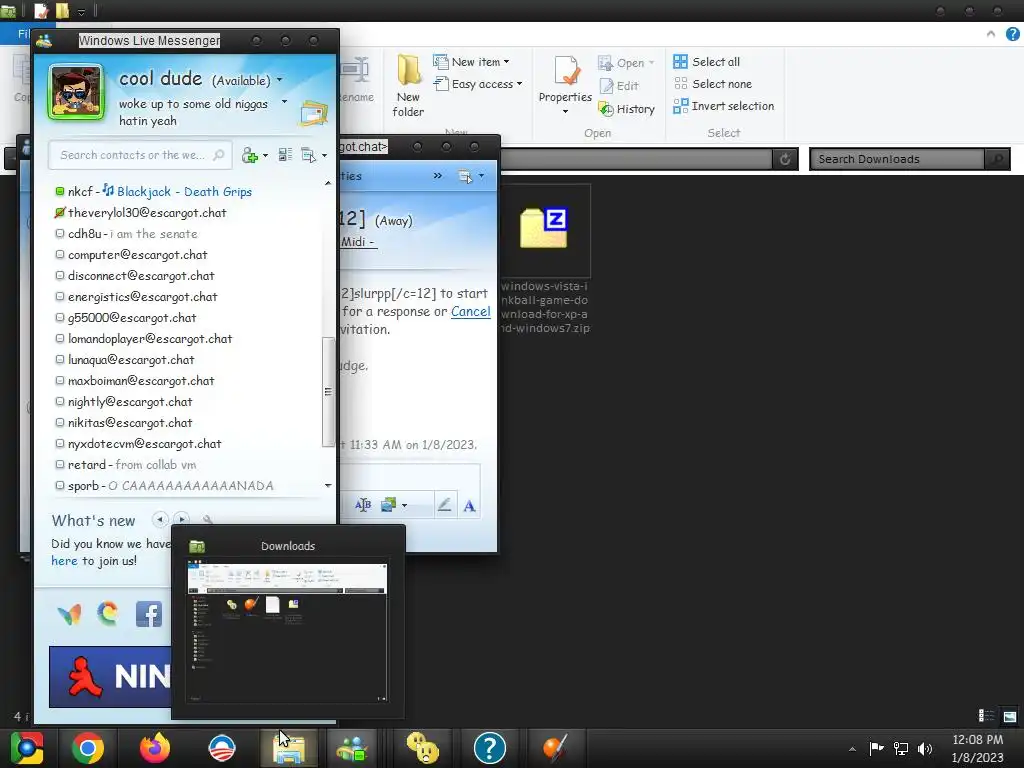Click the Search Downloads field in Explorer
1024x768 pixels.
click(x=898, y=159)
